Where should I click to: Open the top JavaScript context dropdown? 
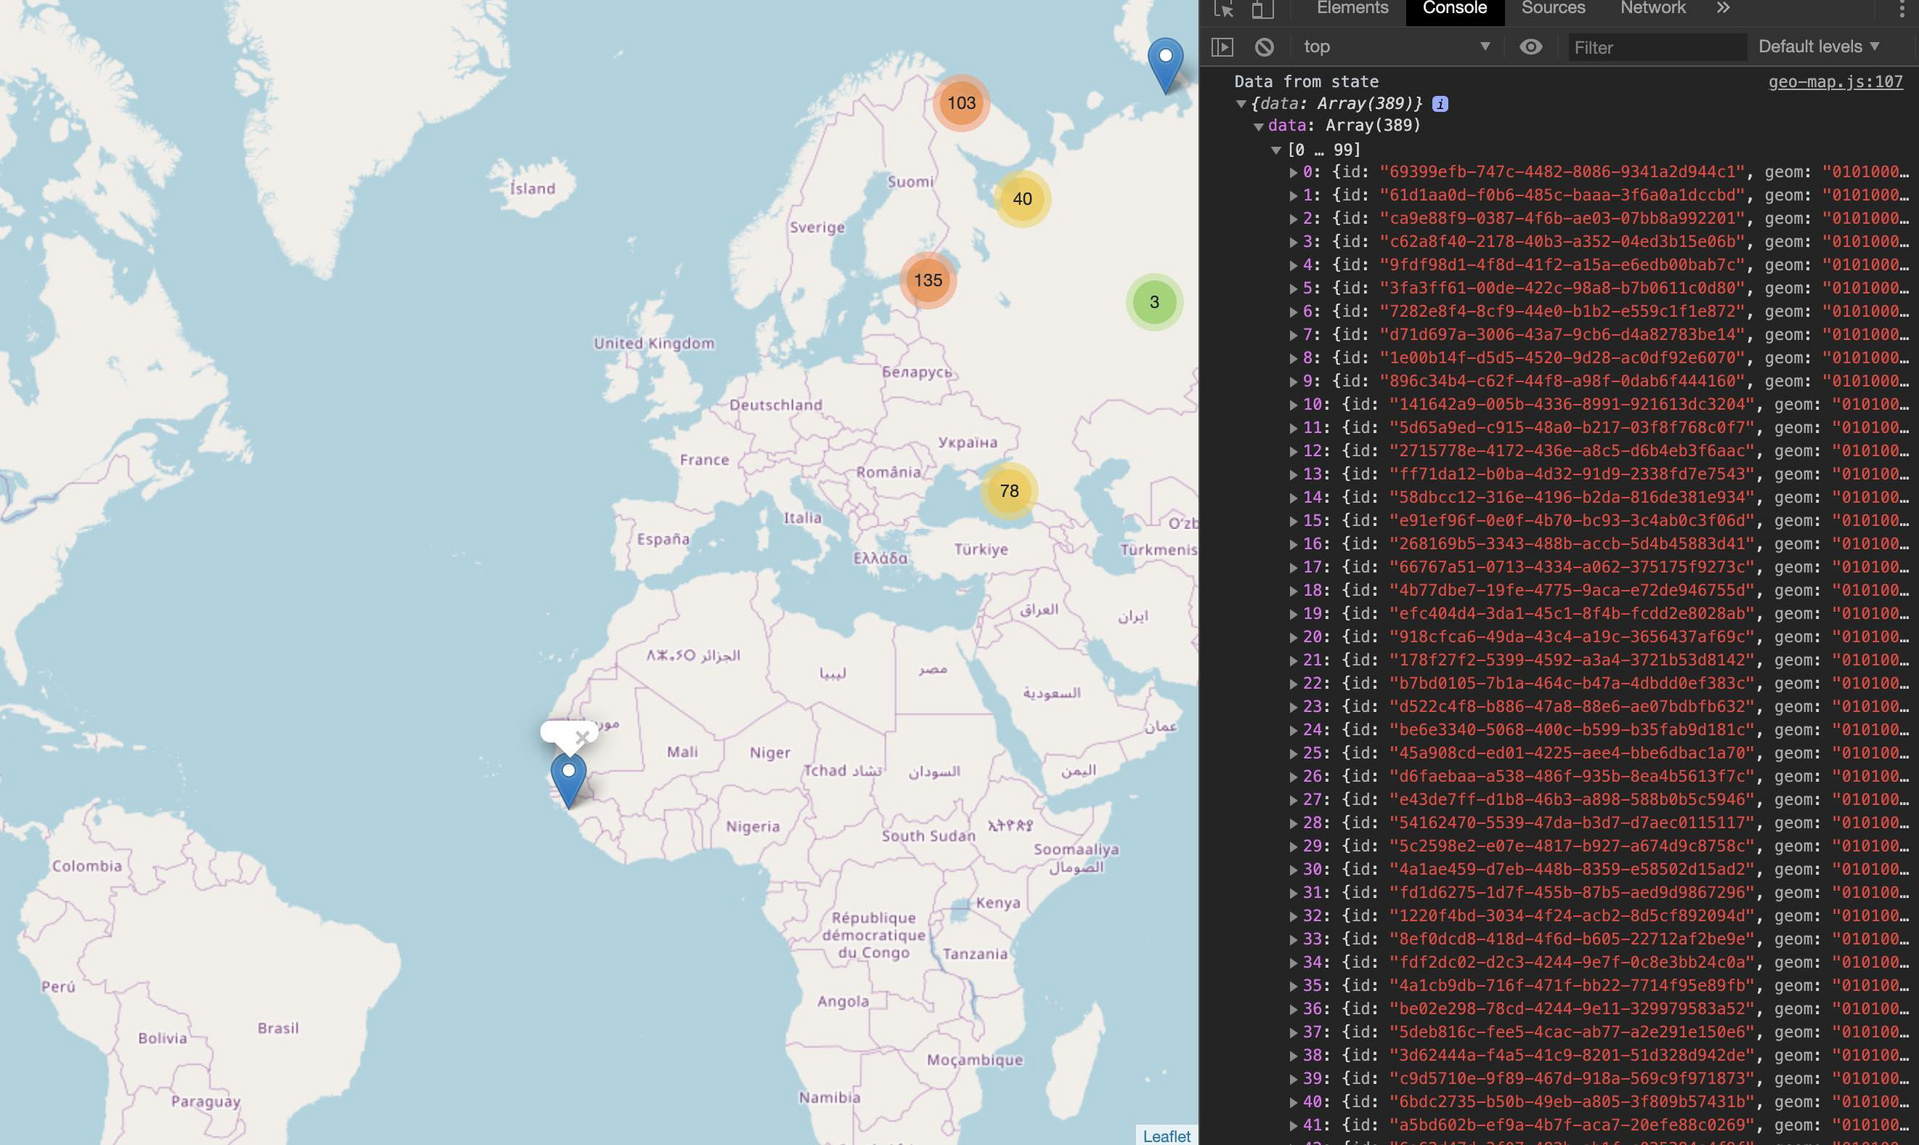coord(1397,47)
